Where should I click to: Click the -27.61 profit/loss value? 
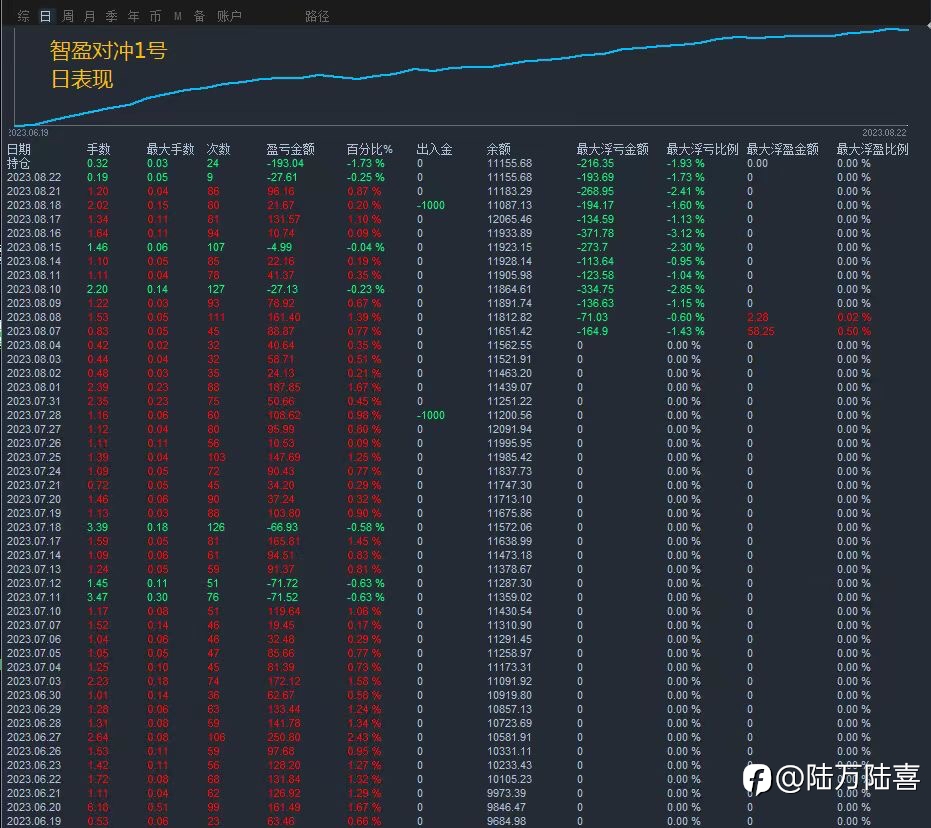tap(282, 177)
